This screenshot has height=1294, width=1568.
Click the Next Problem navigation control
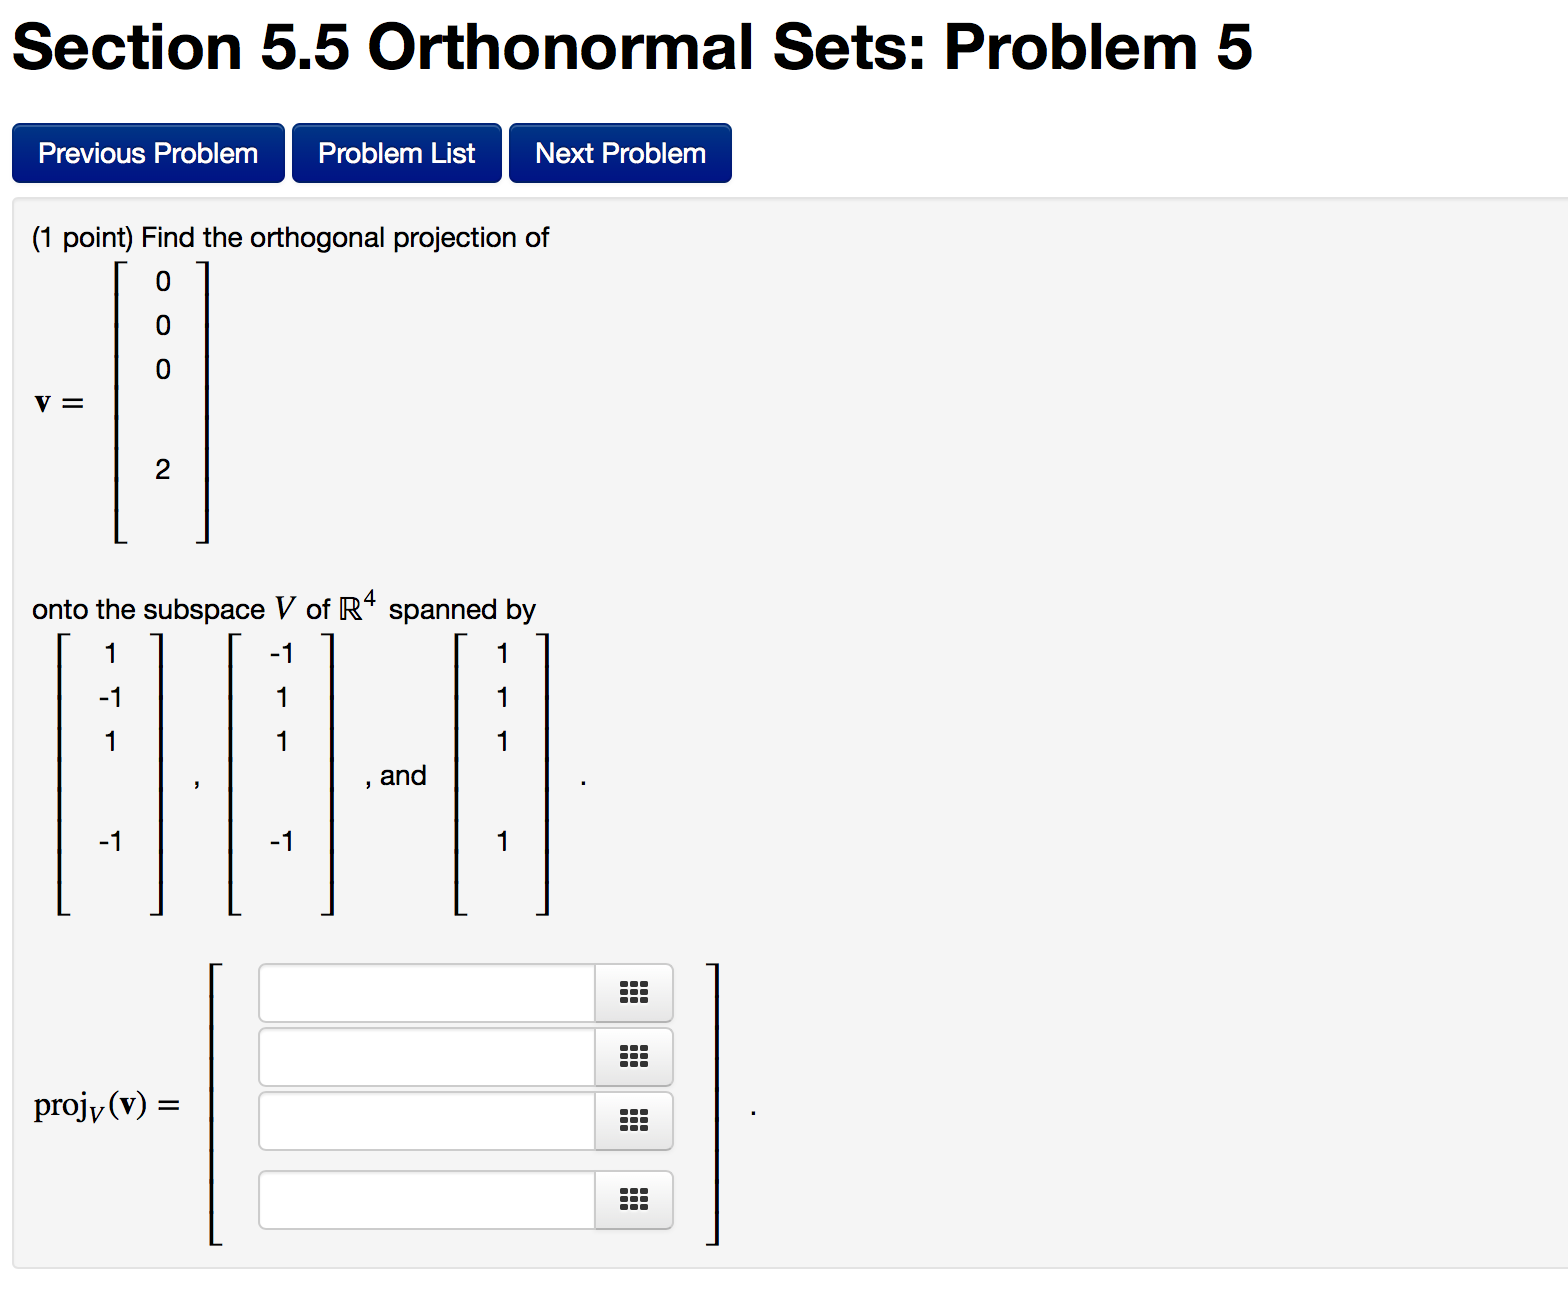point(619,152)
